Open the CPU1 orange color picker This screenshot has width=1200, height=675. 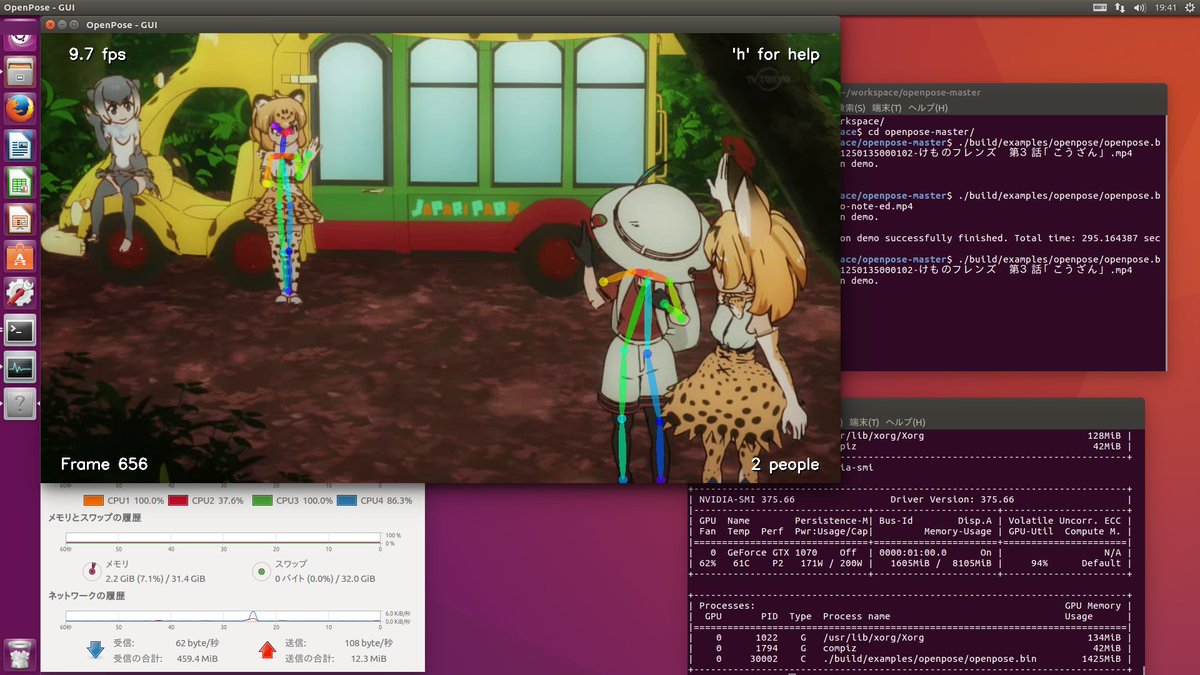[95, 500]
